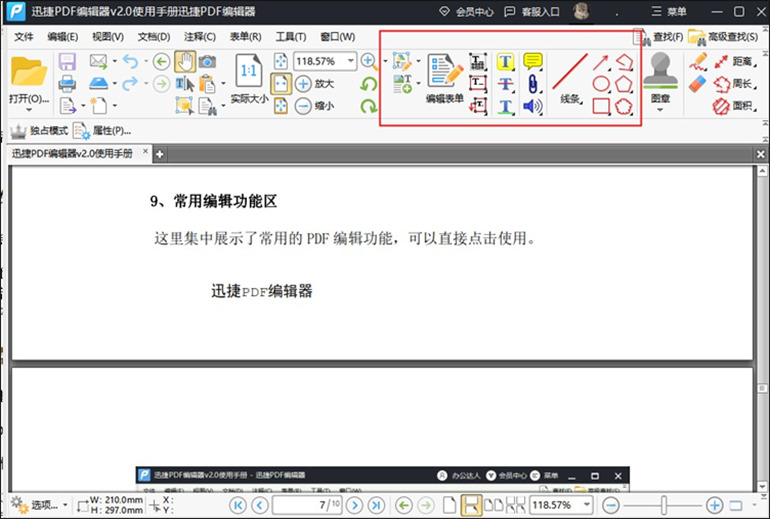Undo the last action
Viewport: 770px width, 519px height.
(131, 61)
